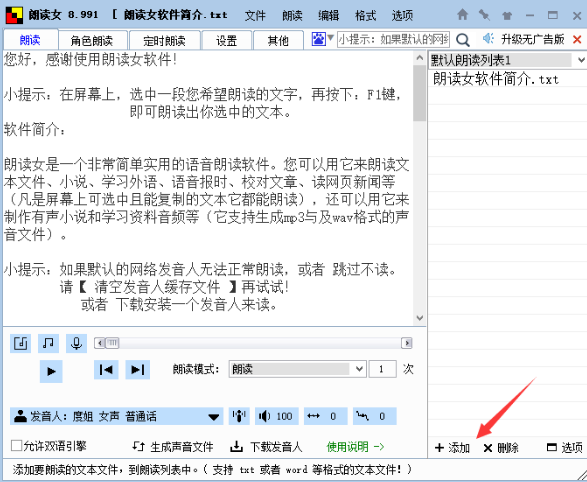Adjust volume control showing 100
The height and width of the screenshot is (482, 587).
[x=277, y=416]
